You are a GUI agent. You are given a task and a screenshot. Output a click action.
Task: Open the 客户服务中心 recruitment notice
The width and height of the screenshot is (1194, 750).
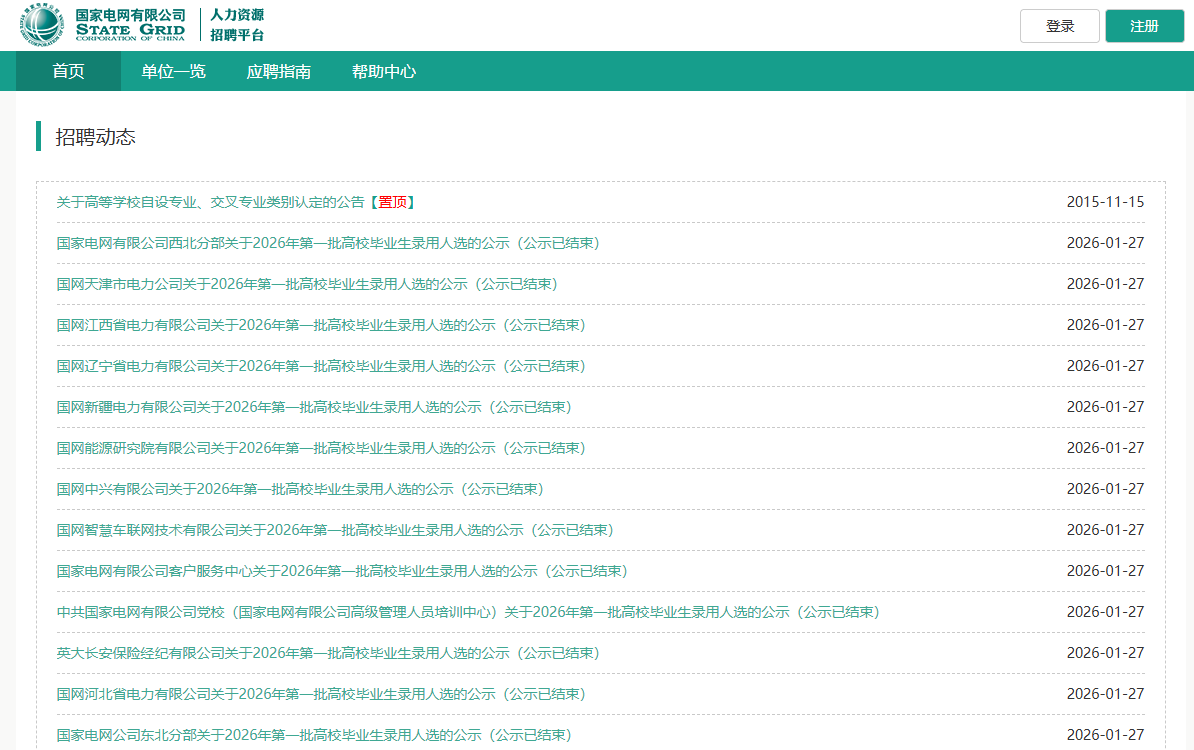[342, 571]
